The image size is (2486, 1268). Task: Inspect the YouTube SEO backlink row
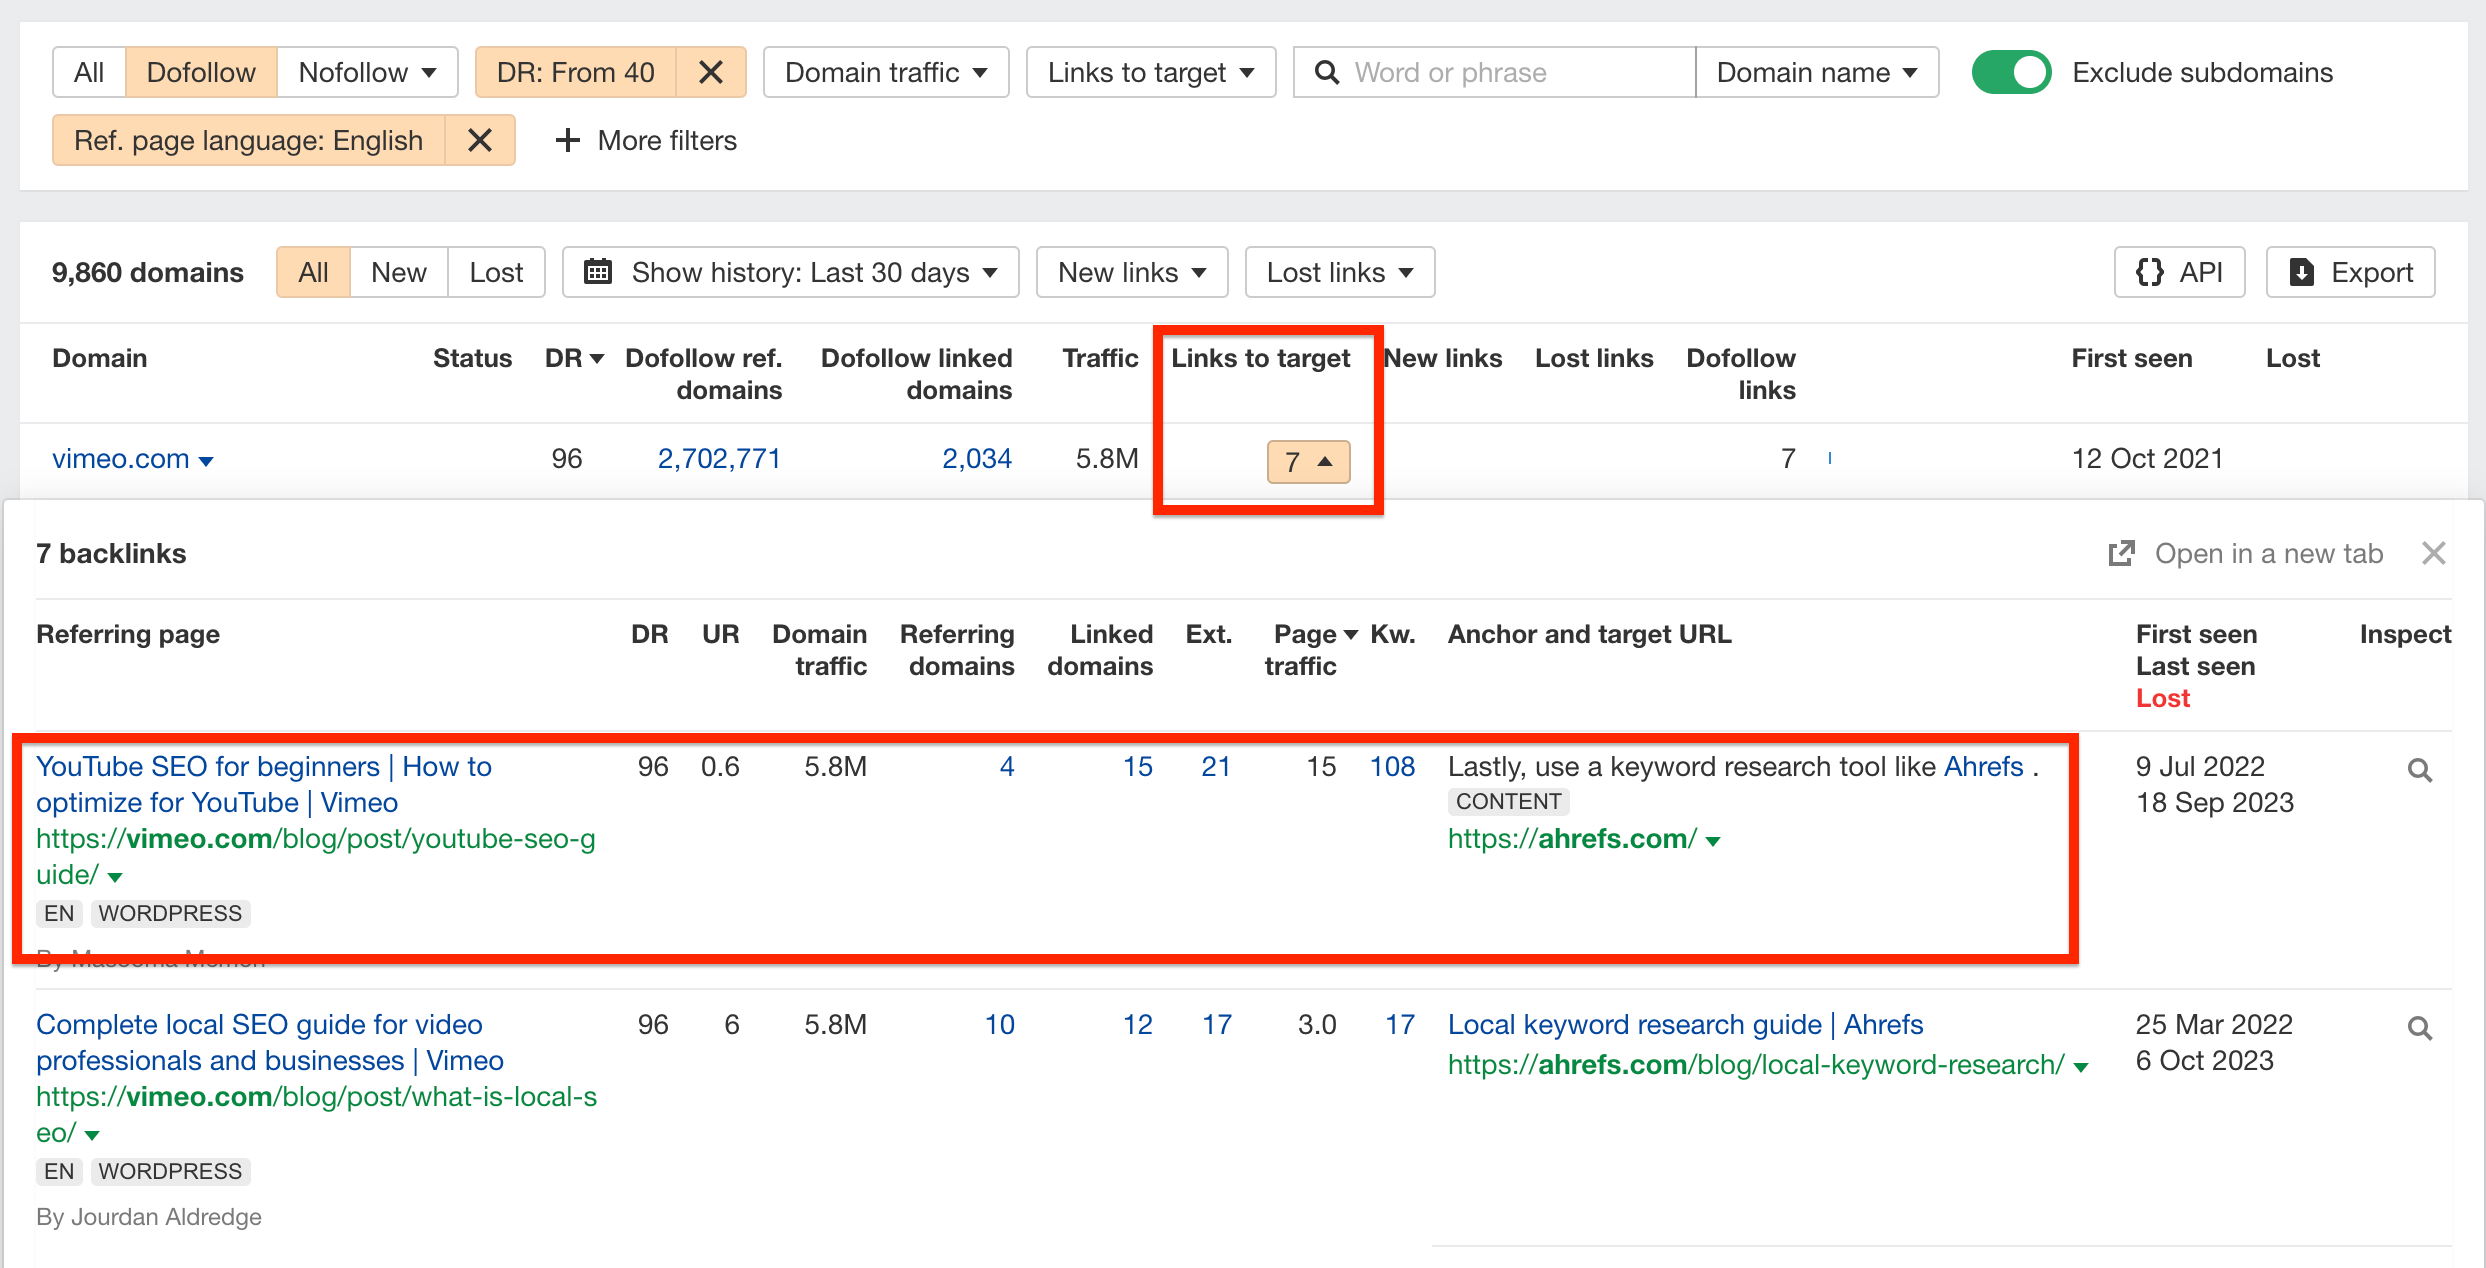tap(2419, 770)
